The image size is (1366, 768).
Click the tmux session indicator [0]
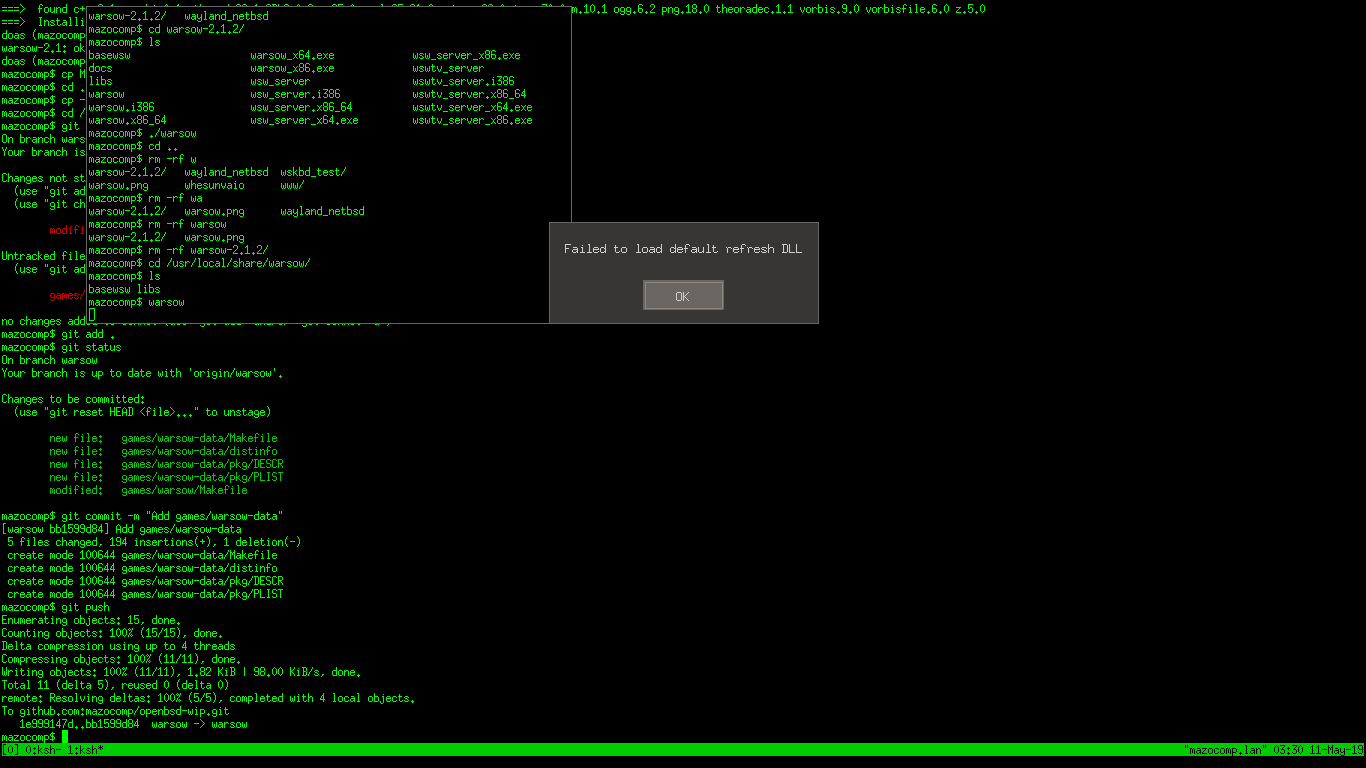[x=10, y=750]
